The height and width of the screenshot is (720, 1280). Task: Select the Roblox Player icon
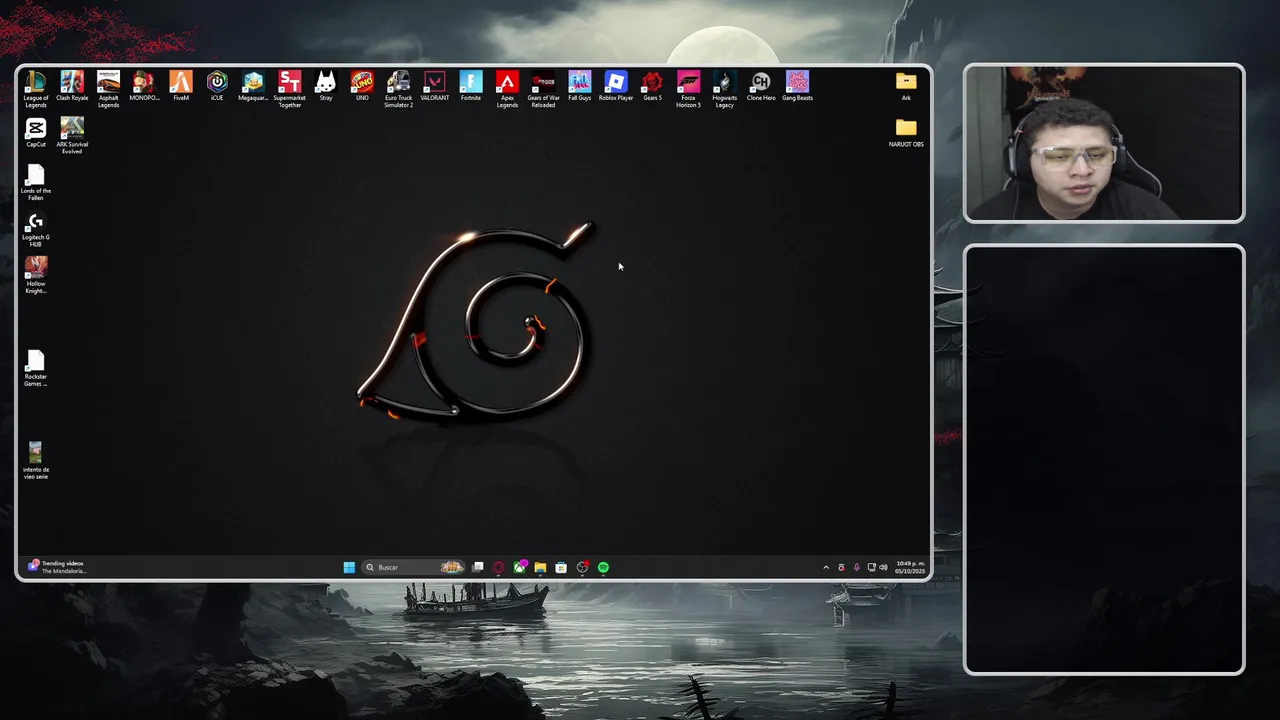coord(616,86)
